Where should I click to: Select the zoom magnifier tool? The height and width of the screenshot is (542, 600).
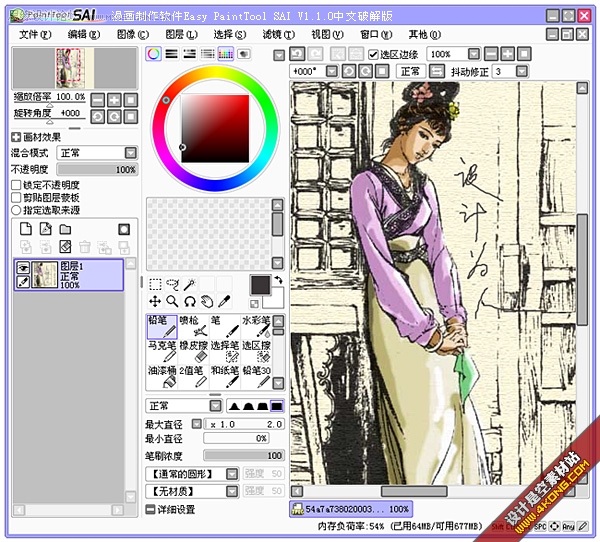173,302
